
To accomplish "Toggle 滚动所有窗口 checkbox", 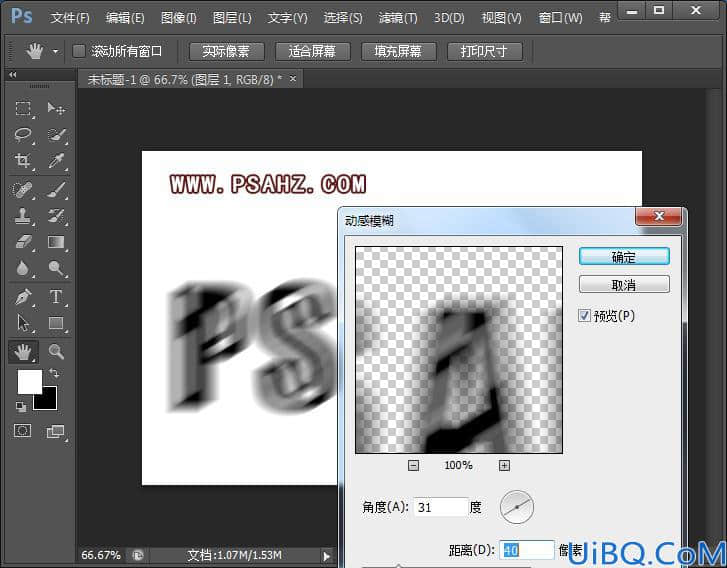I will pyautogui.click(x=79, y=51).
